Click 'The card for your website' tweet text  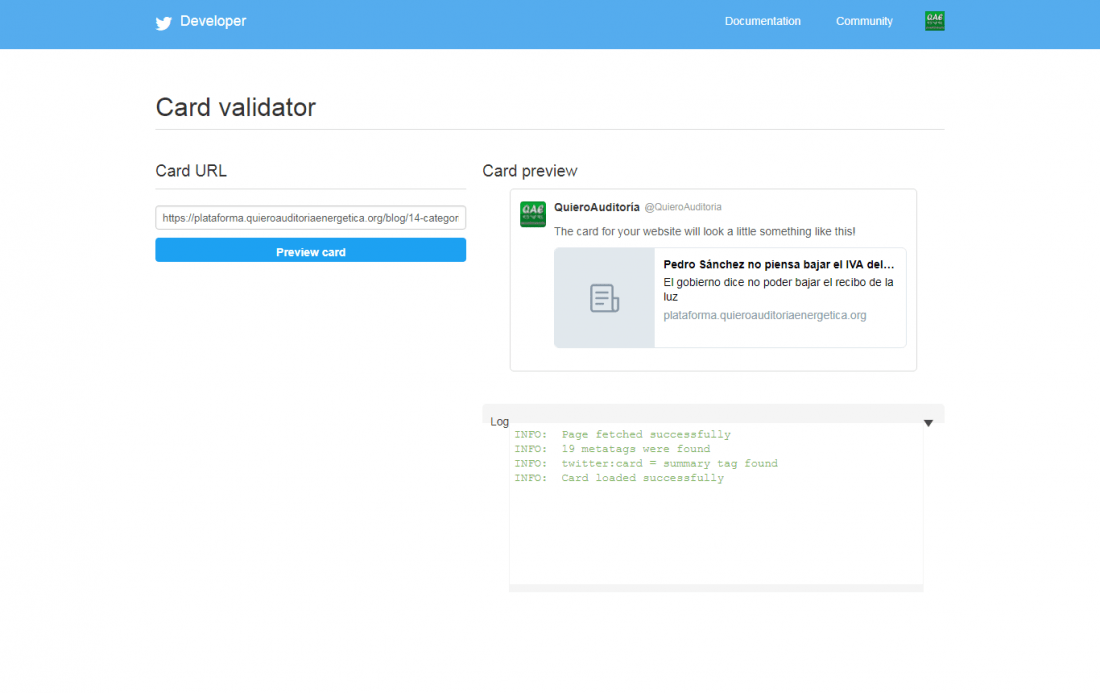coord(704,231)
